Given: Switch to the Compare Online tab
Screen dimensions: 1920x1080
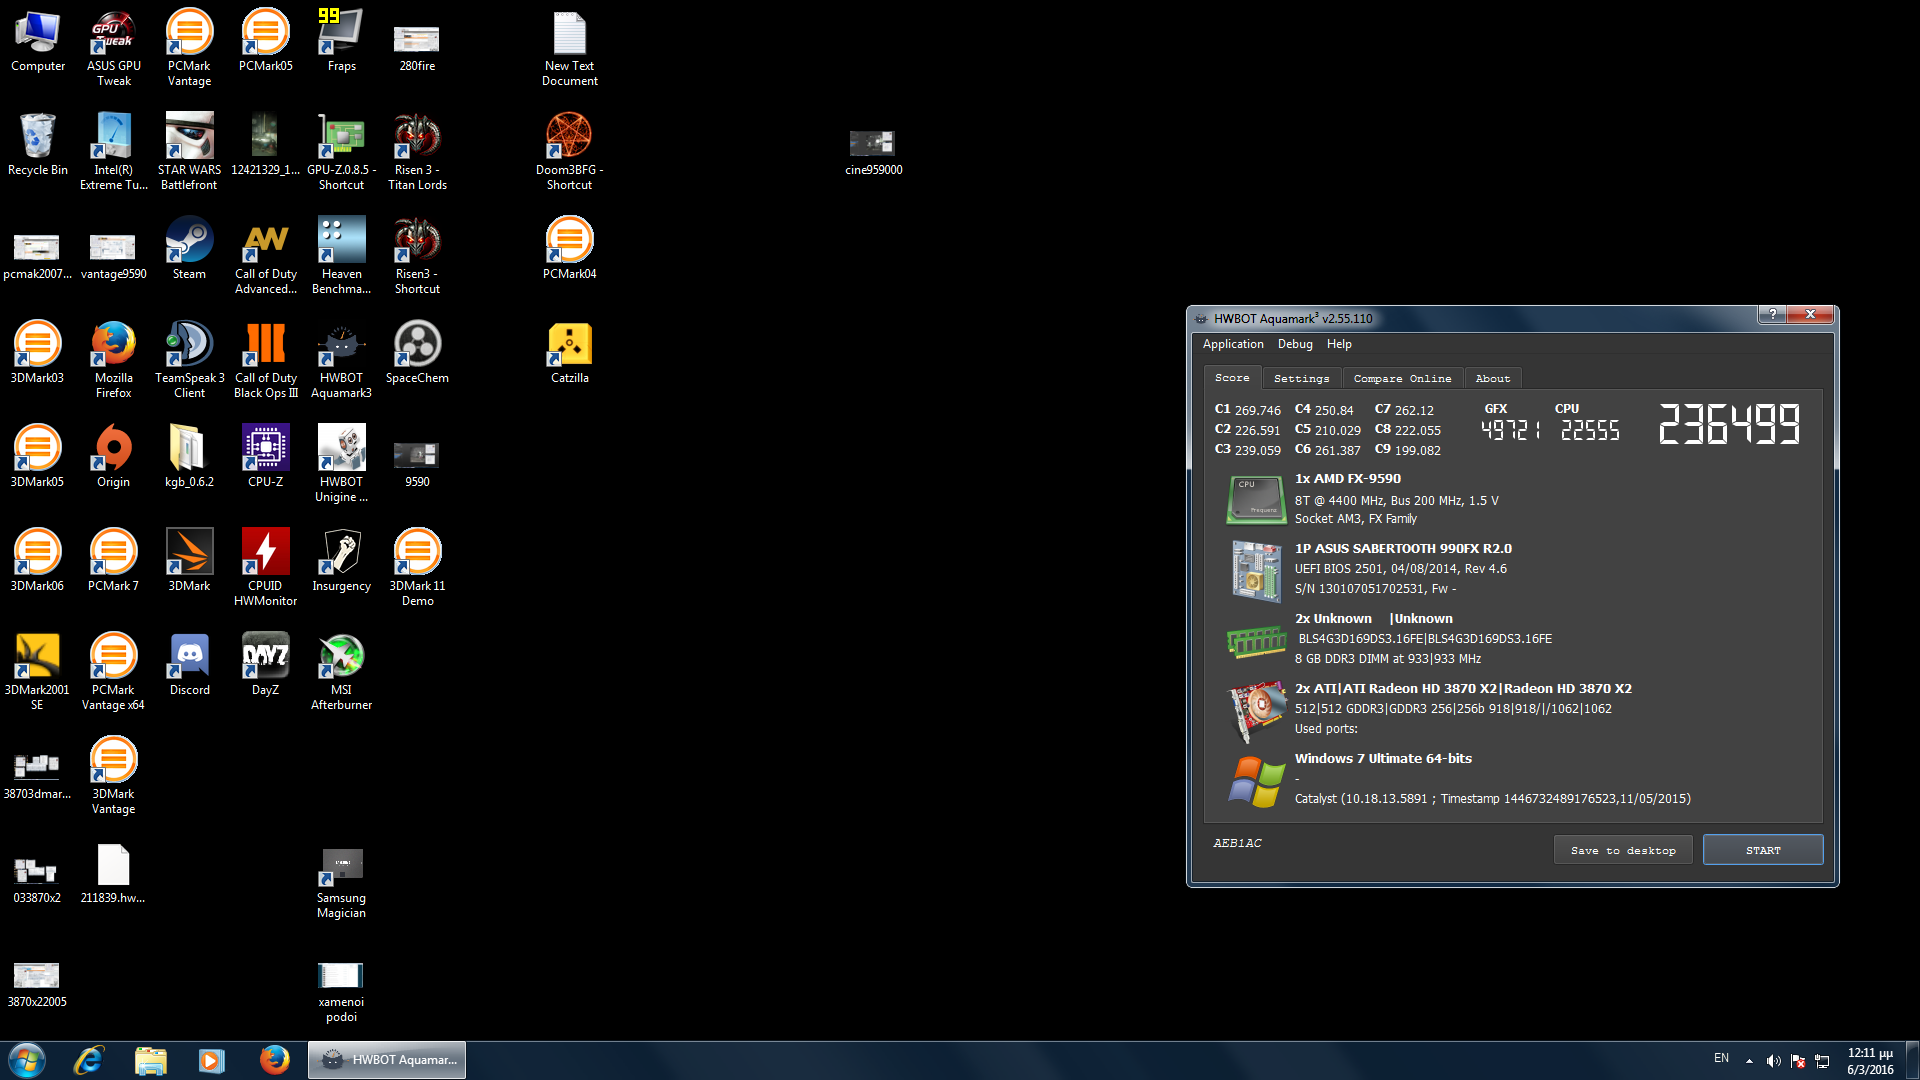Looking at the screenshot, I should 1402,379.
